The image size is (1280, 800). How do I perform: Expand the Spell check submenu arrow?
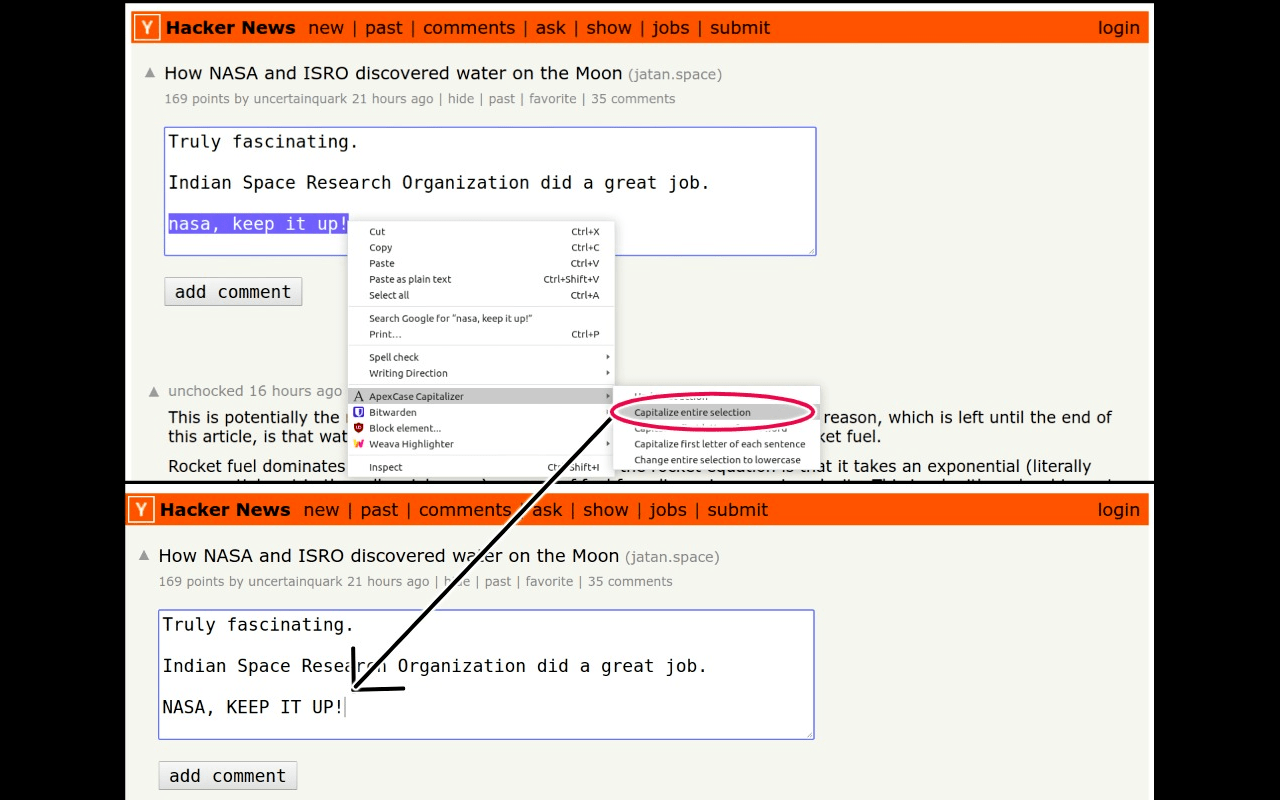[x=607, y=357]
